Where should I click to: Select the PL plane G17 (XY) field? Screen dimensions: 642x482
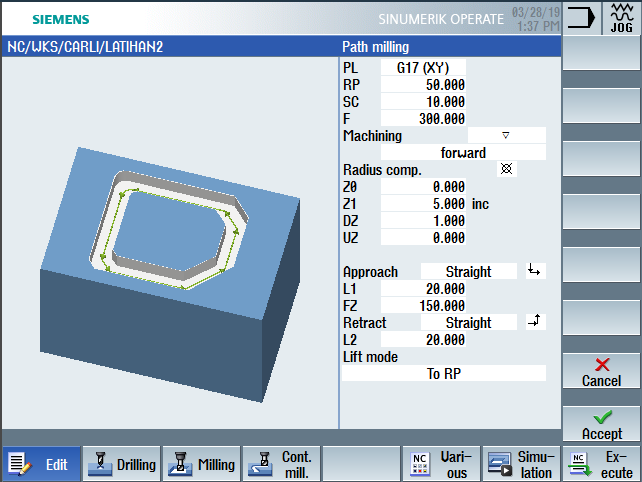point(423,67)
